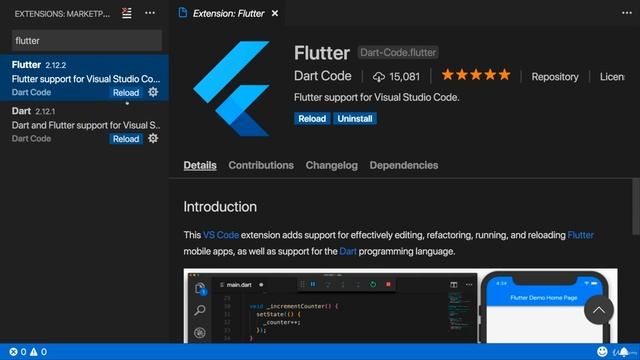Screen dimensions: 640x360
Task: Click the flutter search input field
Action: coord(87,40)
